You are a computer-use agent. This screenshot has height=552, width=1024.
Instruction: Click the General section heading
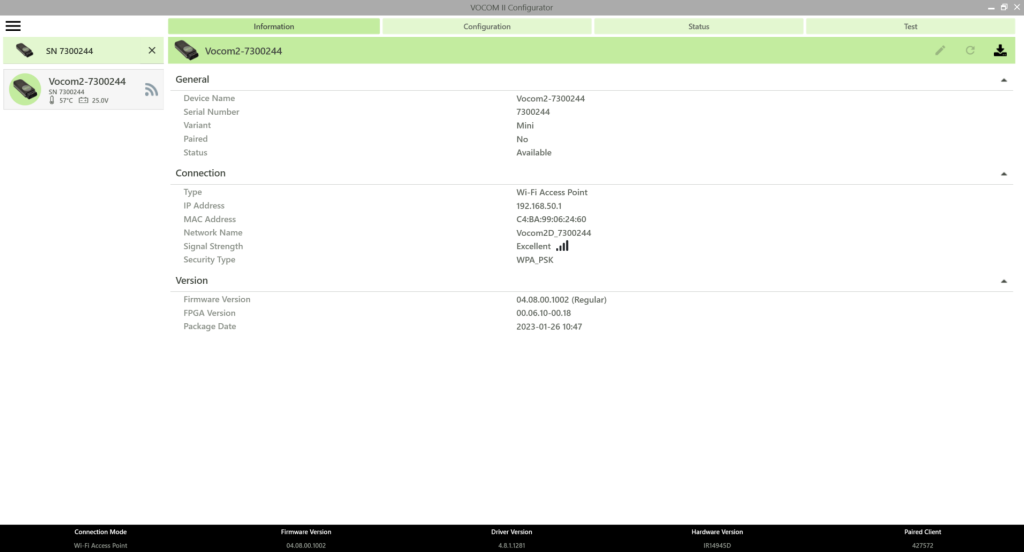[192, 79]
